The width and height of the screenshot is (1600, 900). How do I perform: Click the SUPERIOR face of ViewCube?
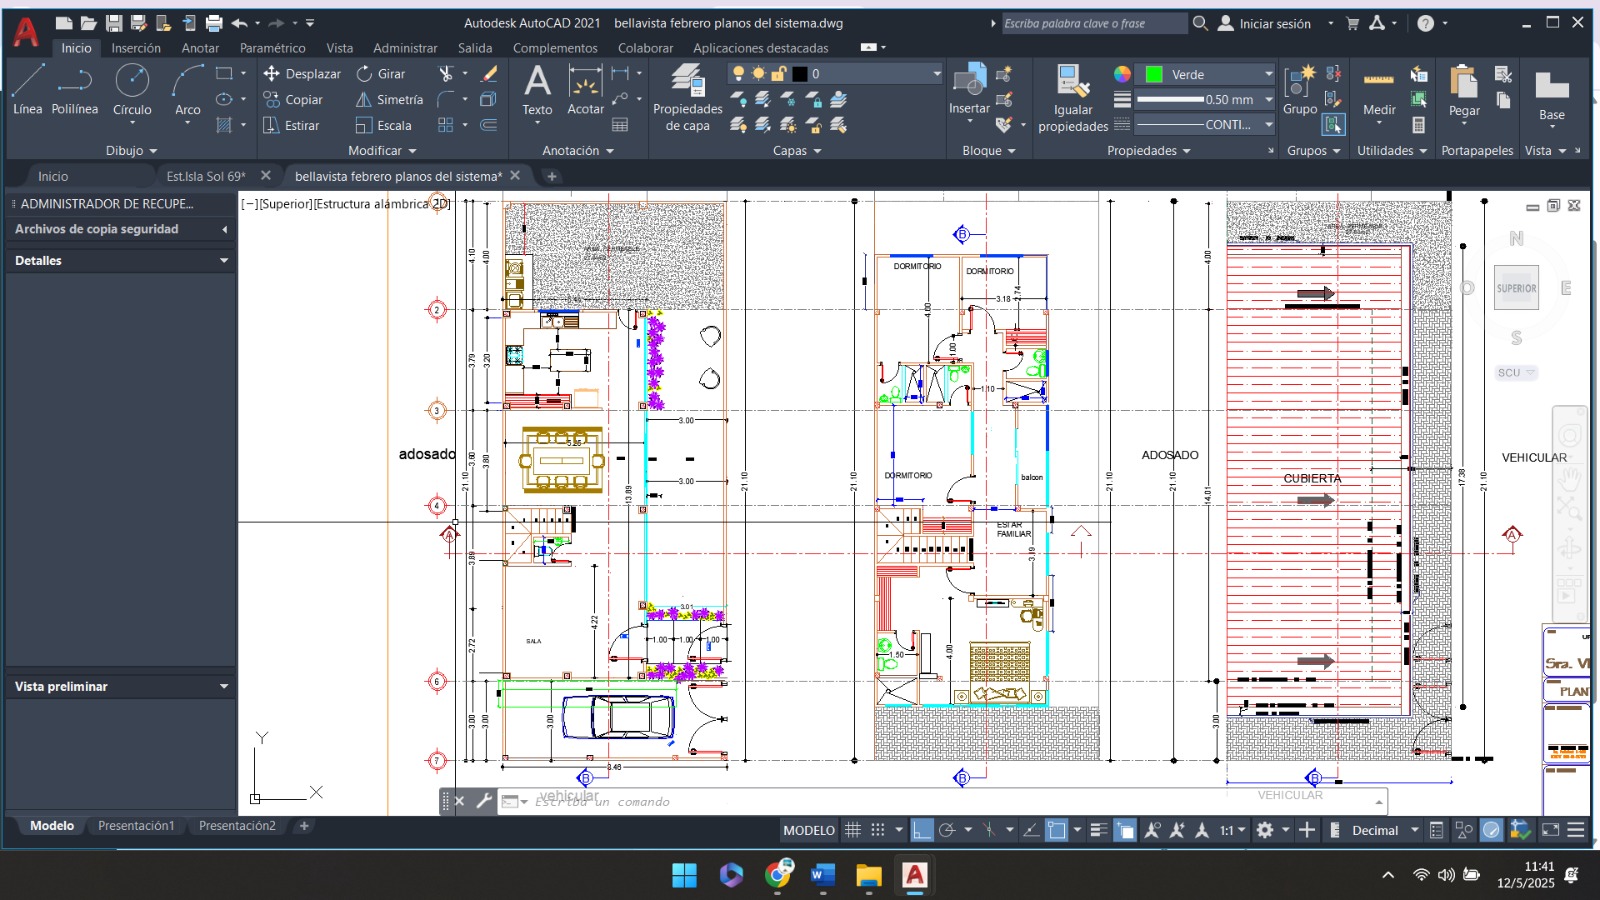(x=1516, y=288)
